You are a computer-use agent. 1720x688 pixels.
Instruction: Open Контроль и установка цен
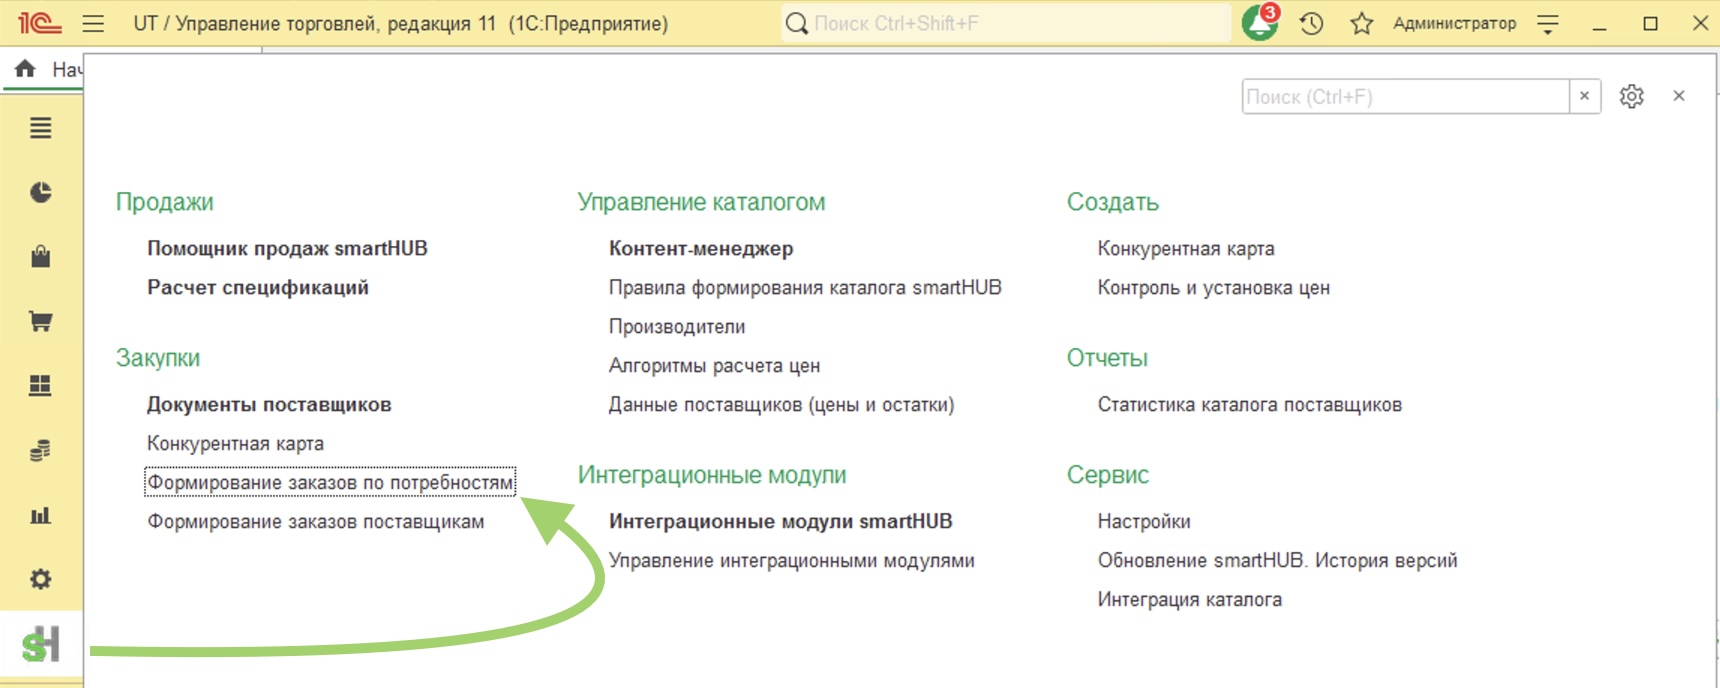pyautogui.click(x=1214, y=288)
